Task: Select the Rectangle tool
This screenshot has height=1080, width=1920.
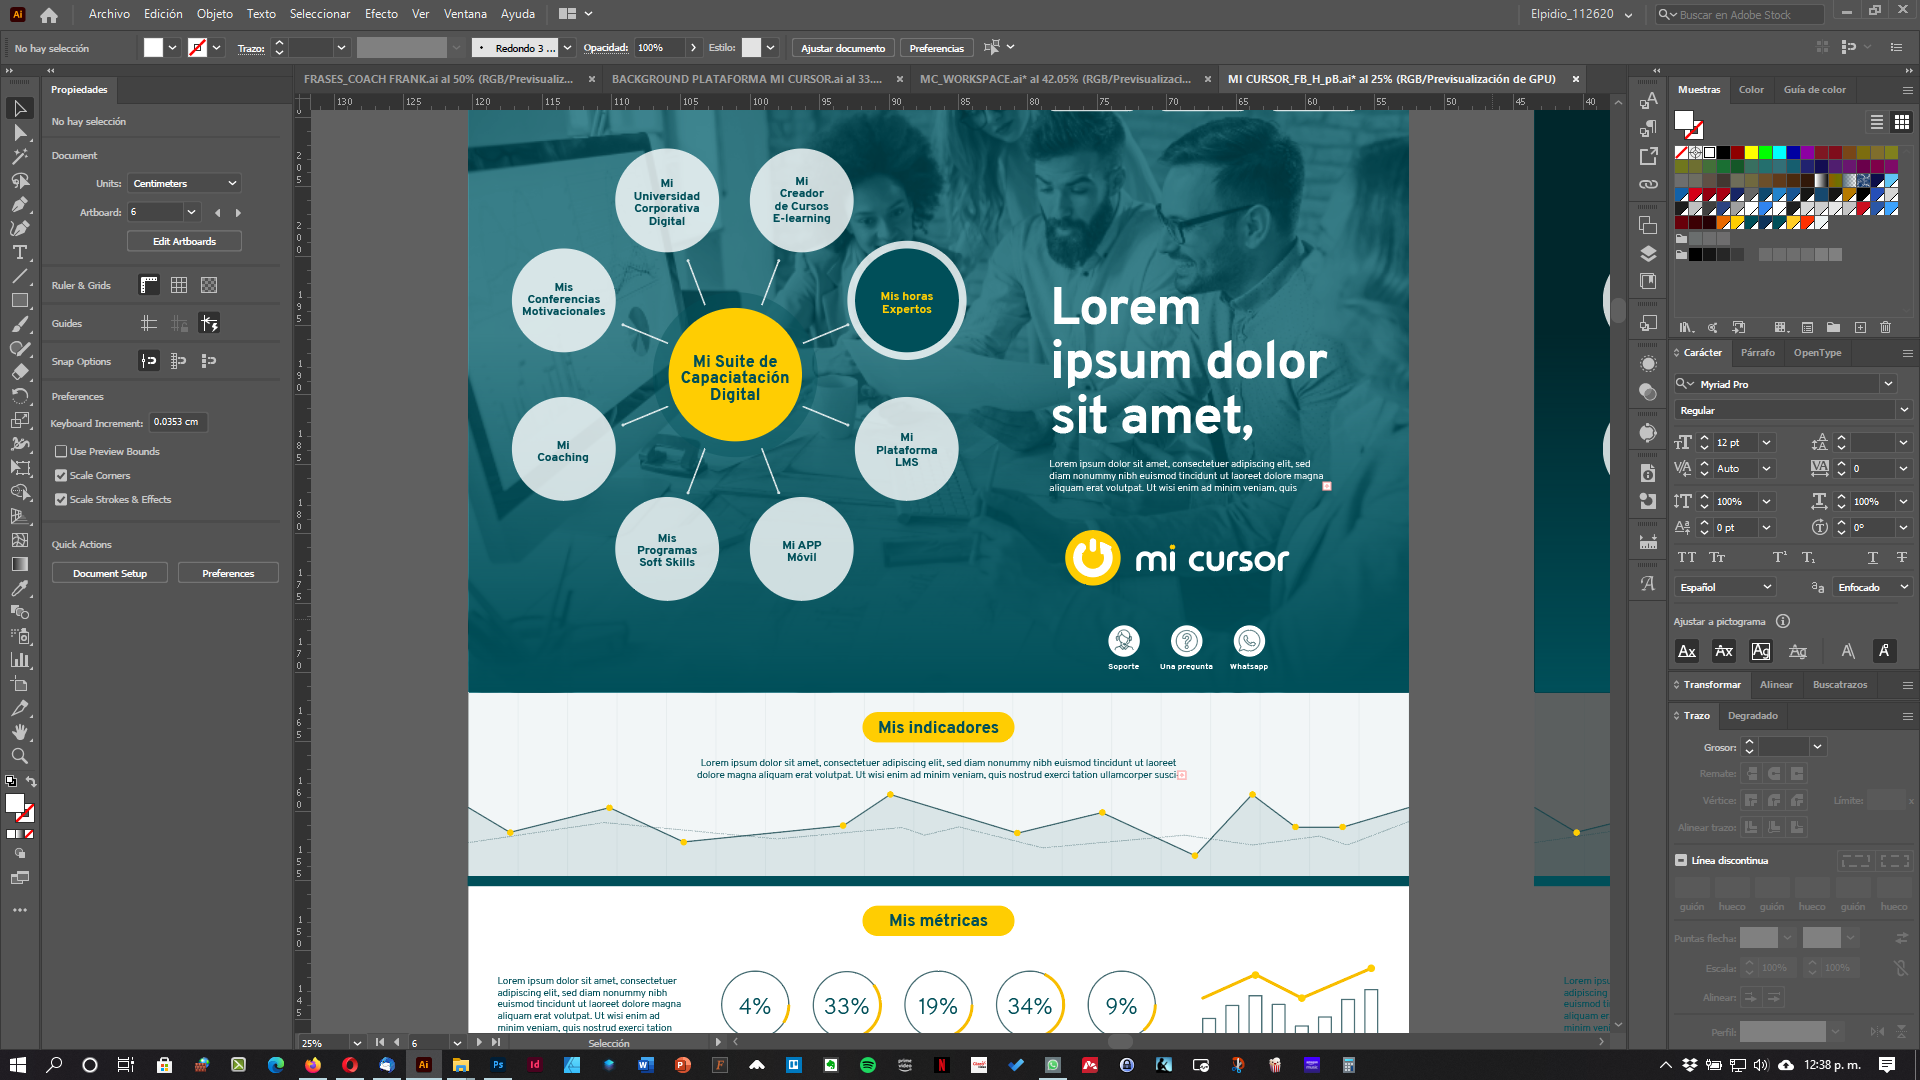Action: 19,300
